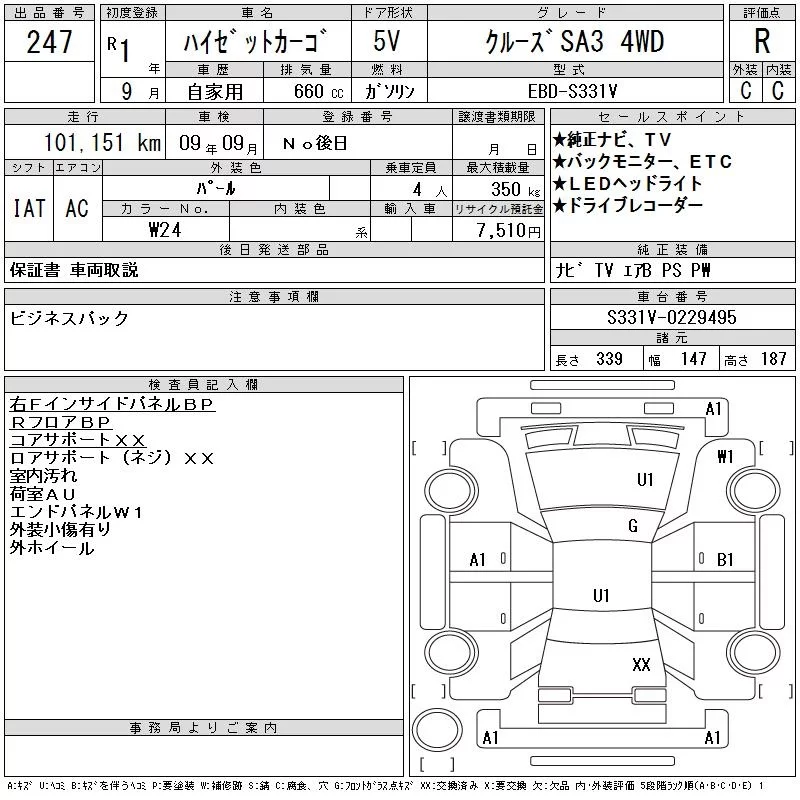
Task: Select notice text "ビジネスパック"
Action: (69, 318)
